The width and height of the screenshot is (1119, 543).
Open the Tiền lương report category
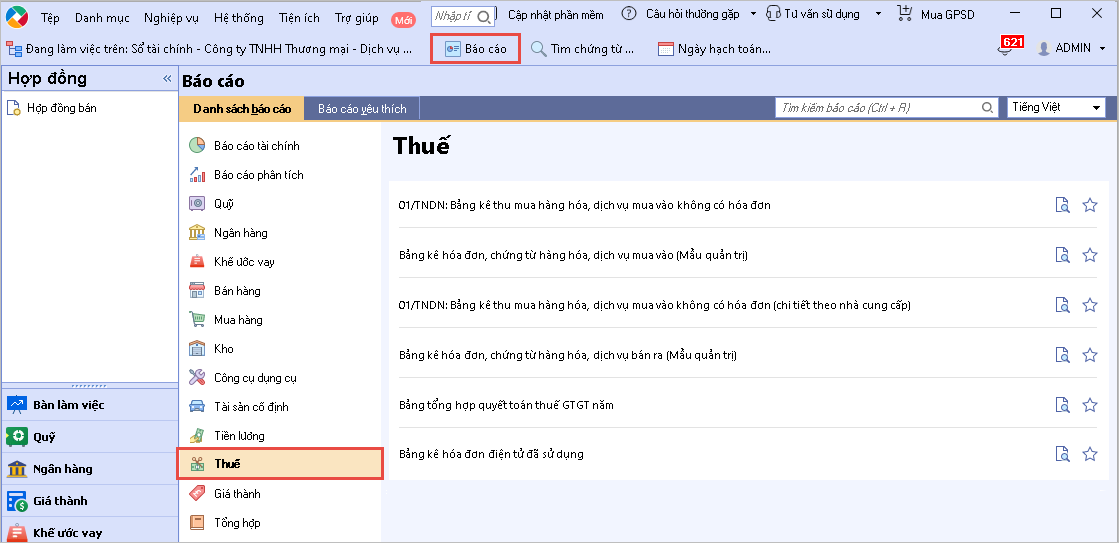pos(239,436)
